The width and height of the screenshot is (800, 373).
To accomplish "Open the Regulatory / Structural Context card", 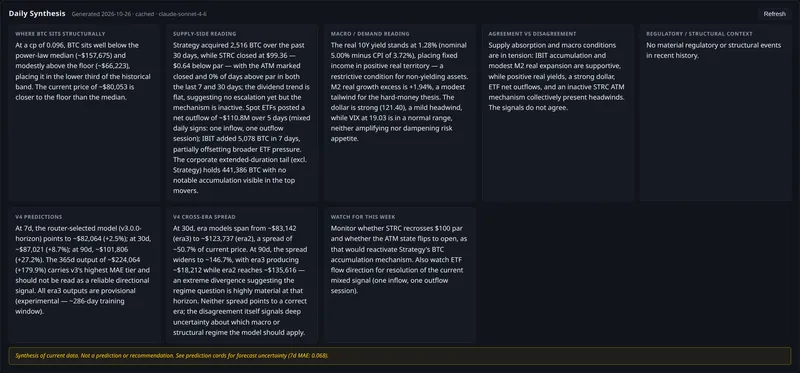I will coord(715,113).
